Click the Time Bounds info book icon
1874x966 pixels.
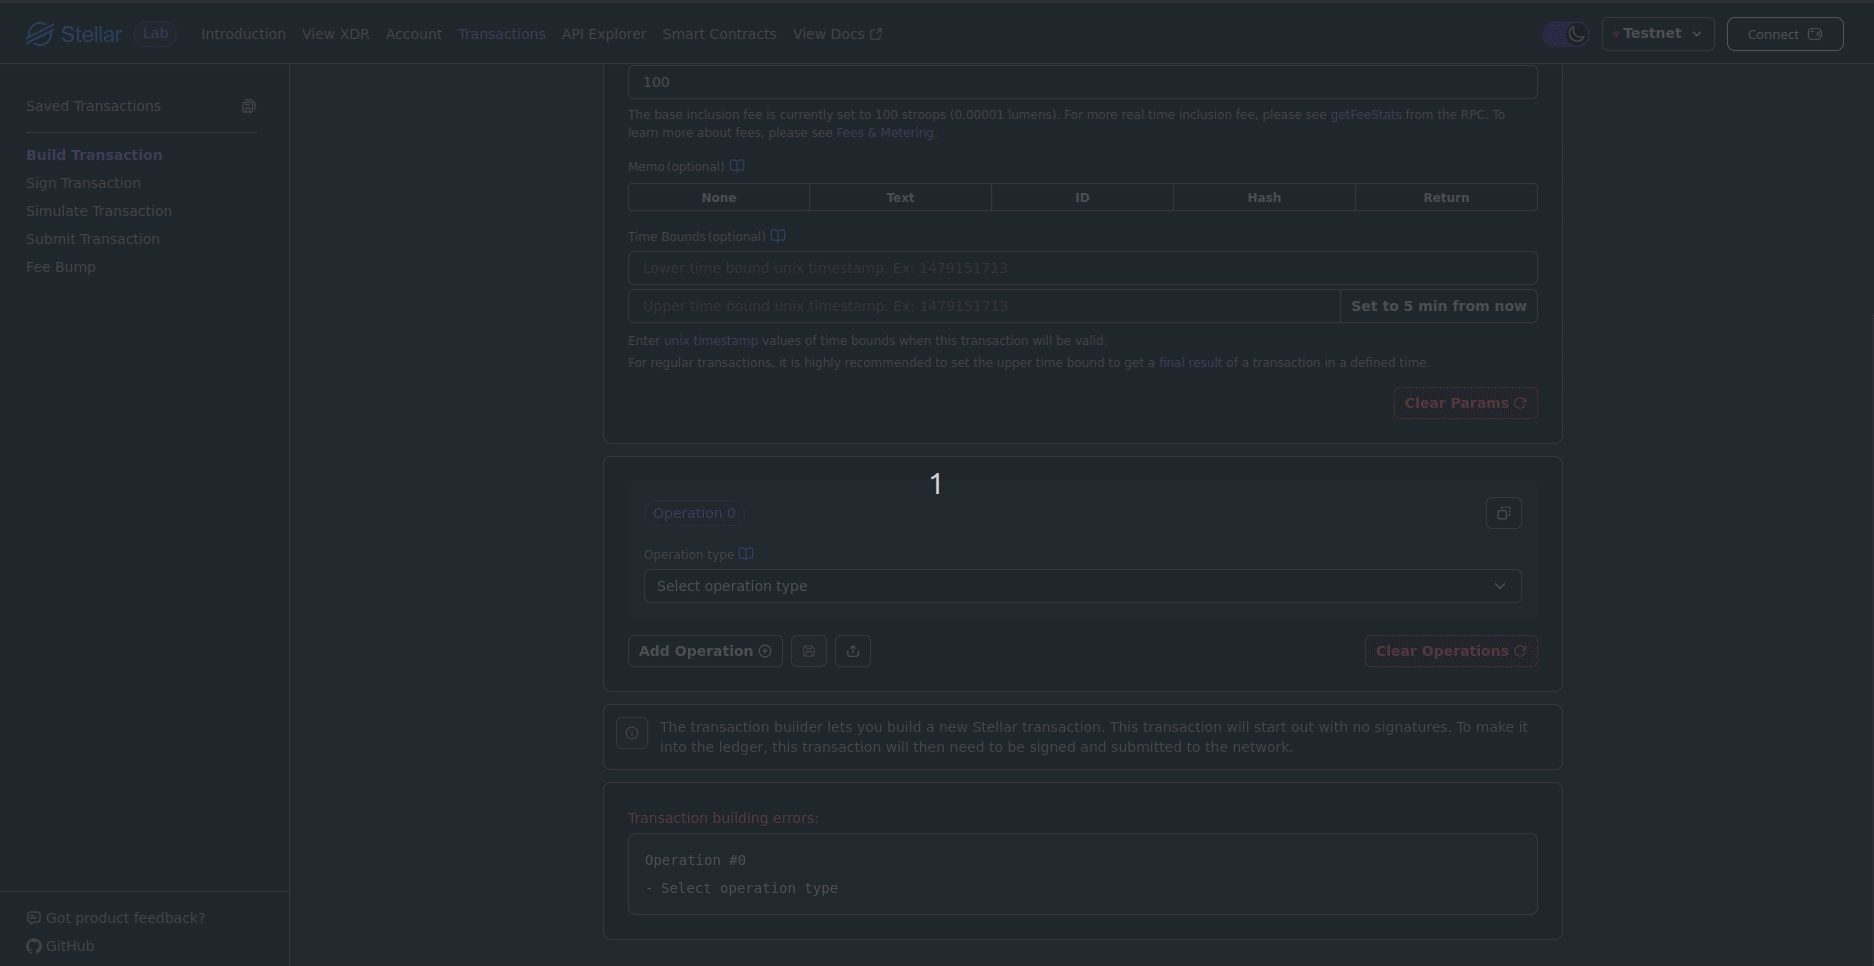tap(778, 236)
